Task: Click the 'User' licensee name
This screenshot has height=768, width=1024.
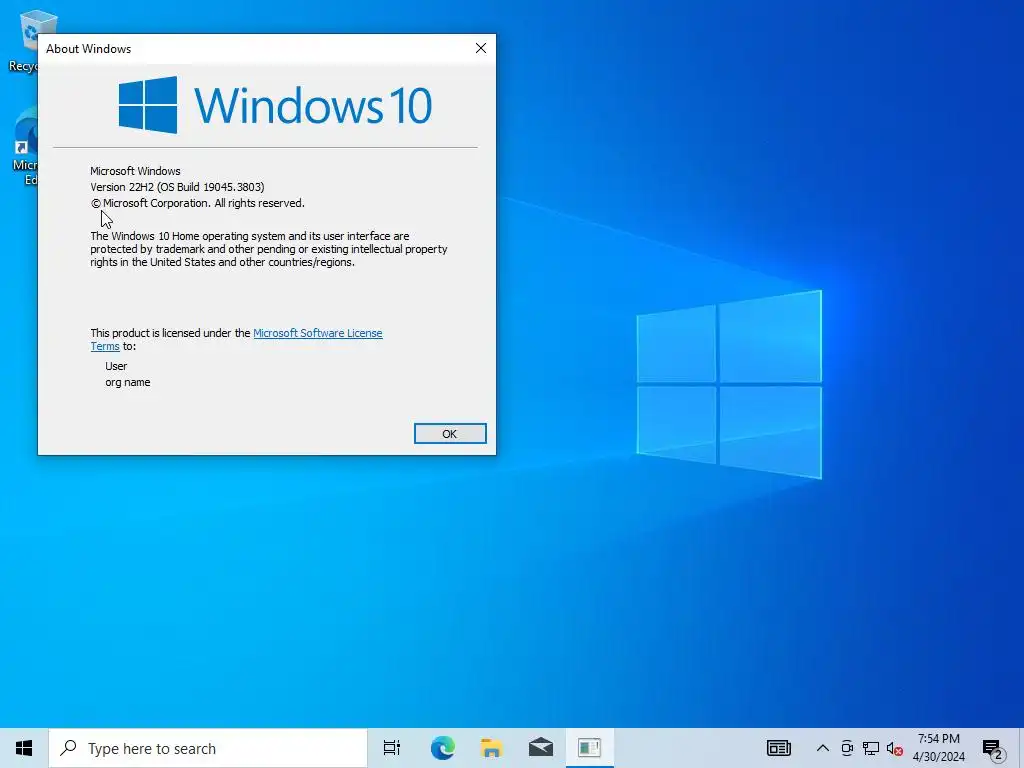Action: coord(116,366)
